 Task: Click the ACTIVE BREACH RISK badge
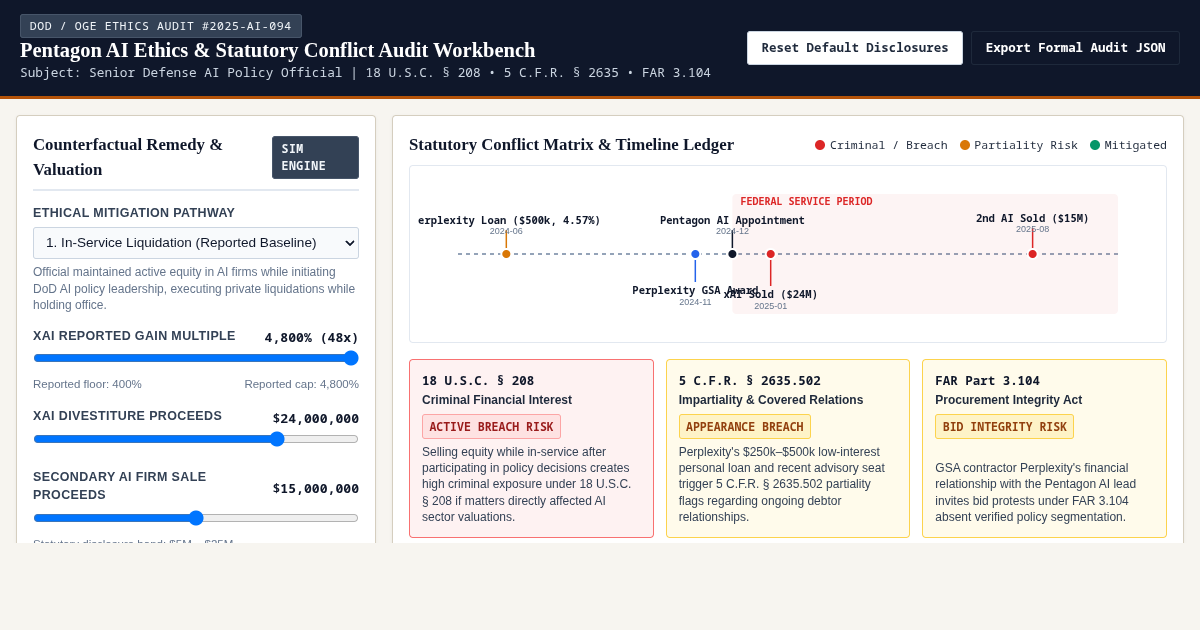pyautogui.click(x=491, y=427)
